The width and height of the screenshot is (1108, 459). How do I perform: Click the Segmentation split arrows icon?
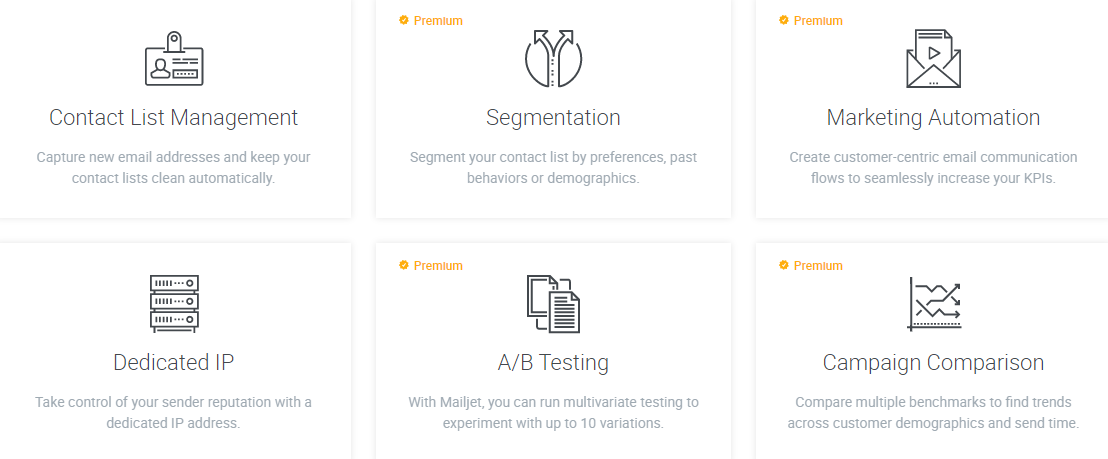pos(553,58)
